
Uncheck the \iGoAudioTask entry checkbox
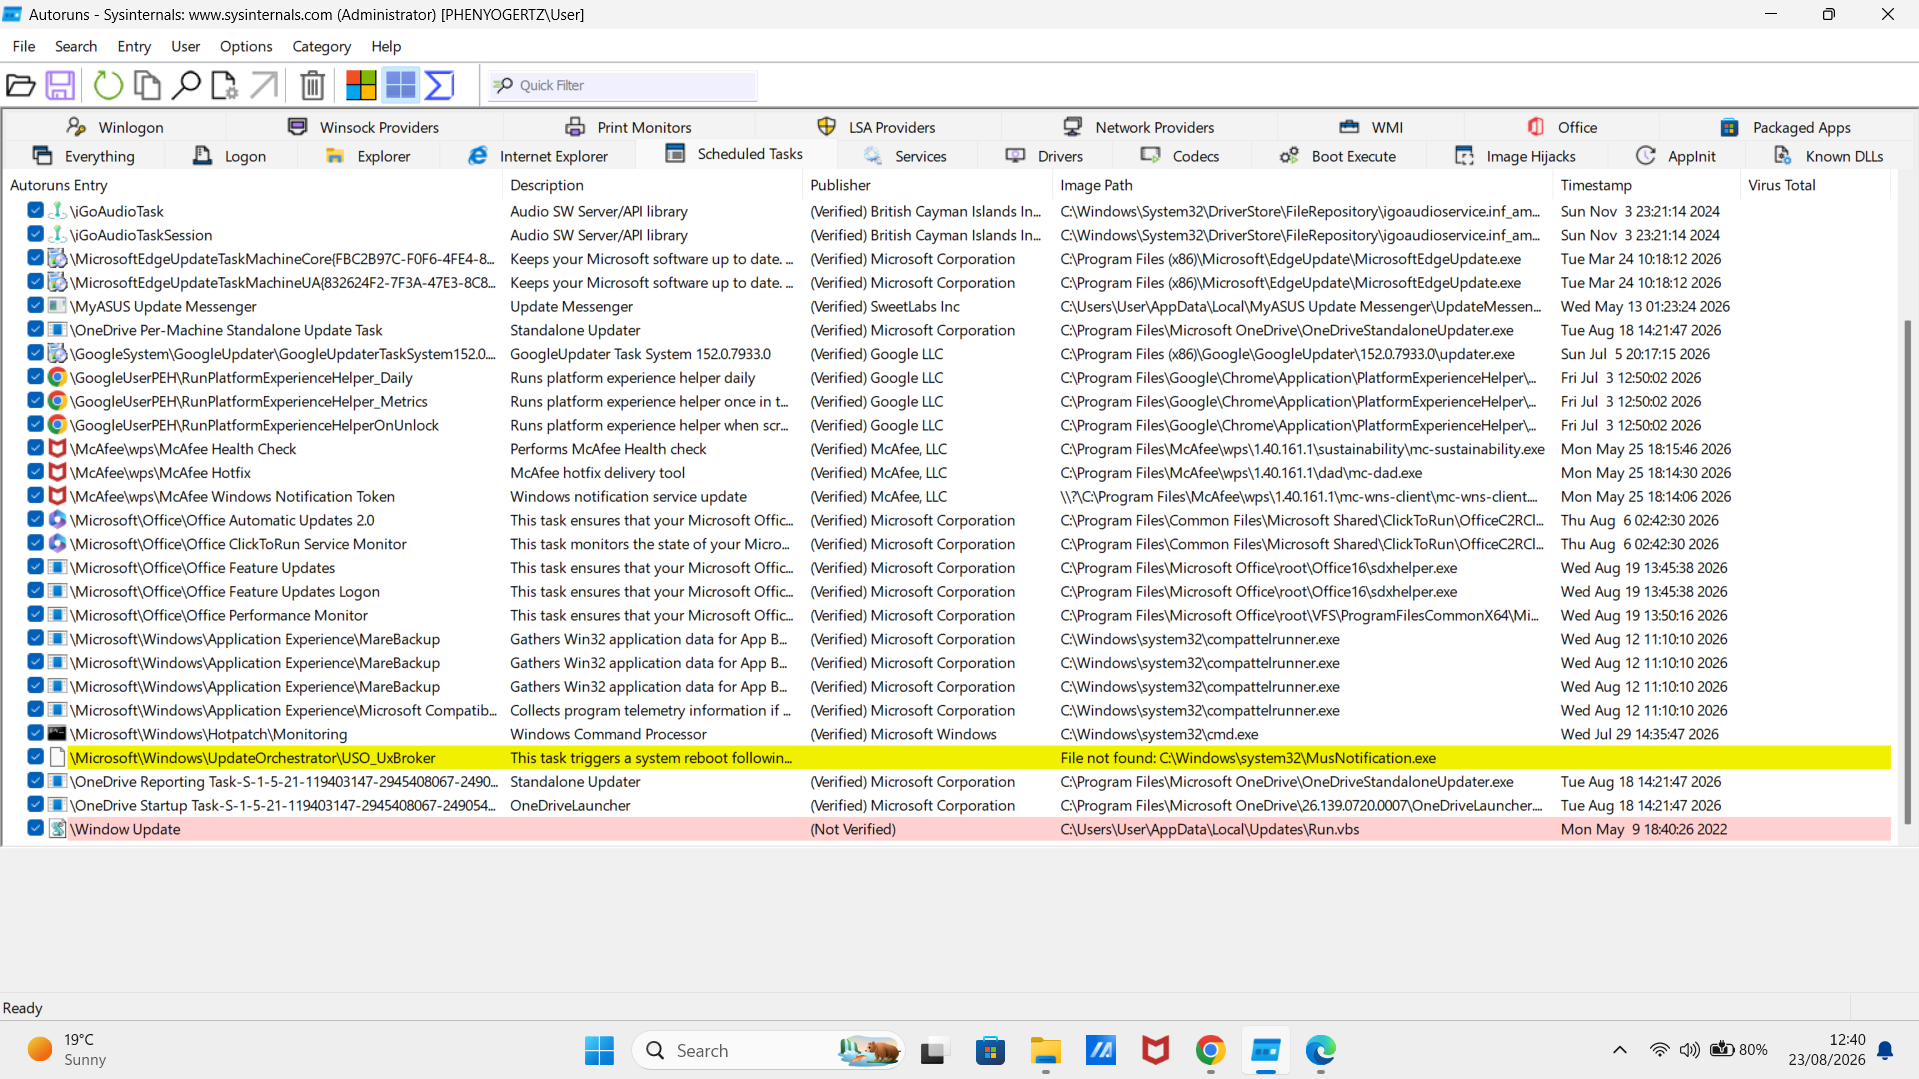[35, 211]
